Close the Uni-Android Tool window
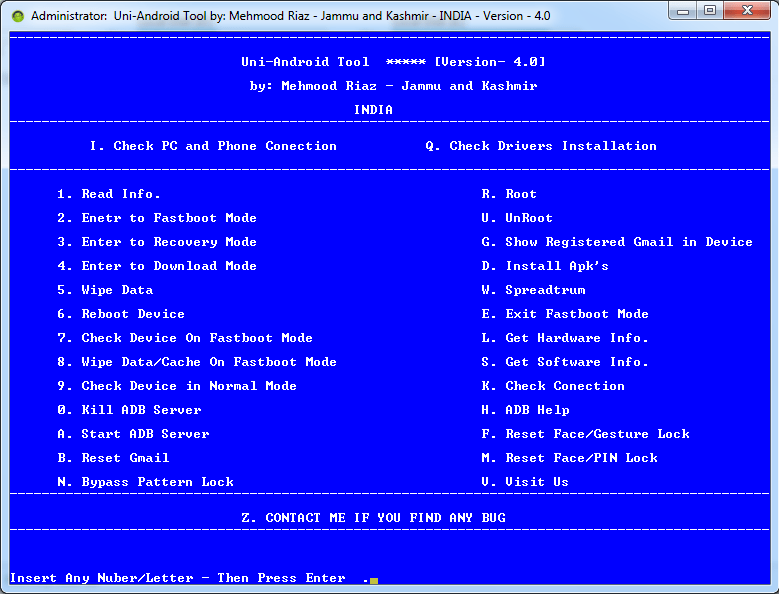 tap(747, 10)
